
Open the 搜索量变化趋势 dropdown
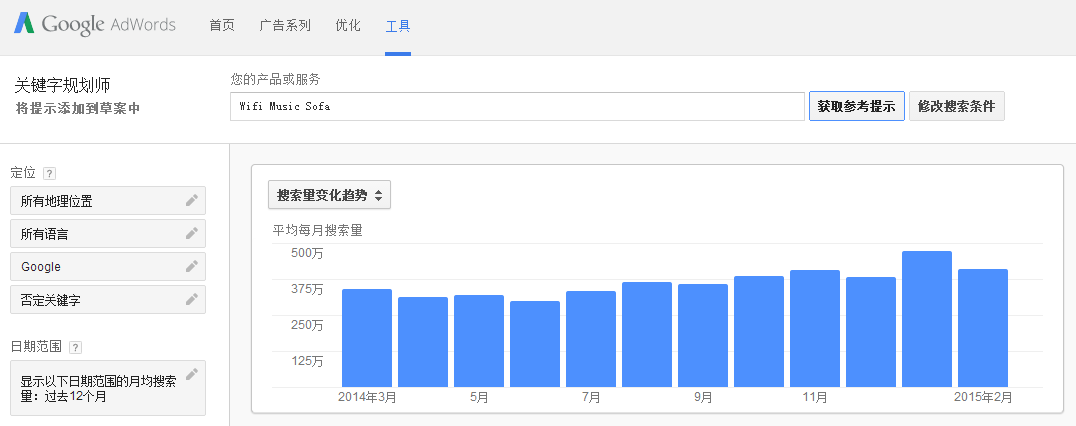pyautogui.click(x=329, y=195)
